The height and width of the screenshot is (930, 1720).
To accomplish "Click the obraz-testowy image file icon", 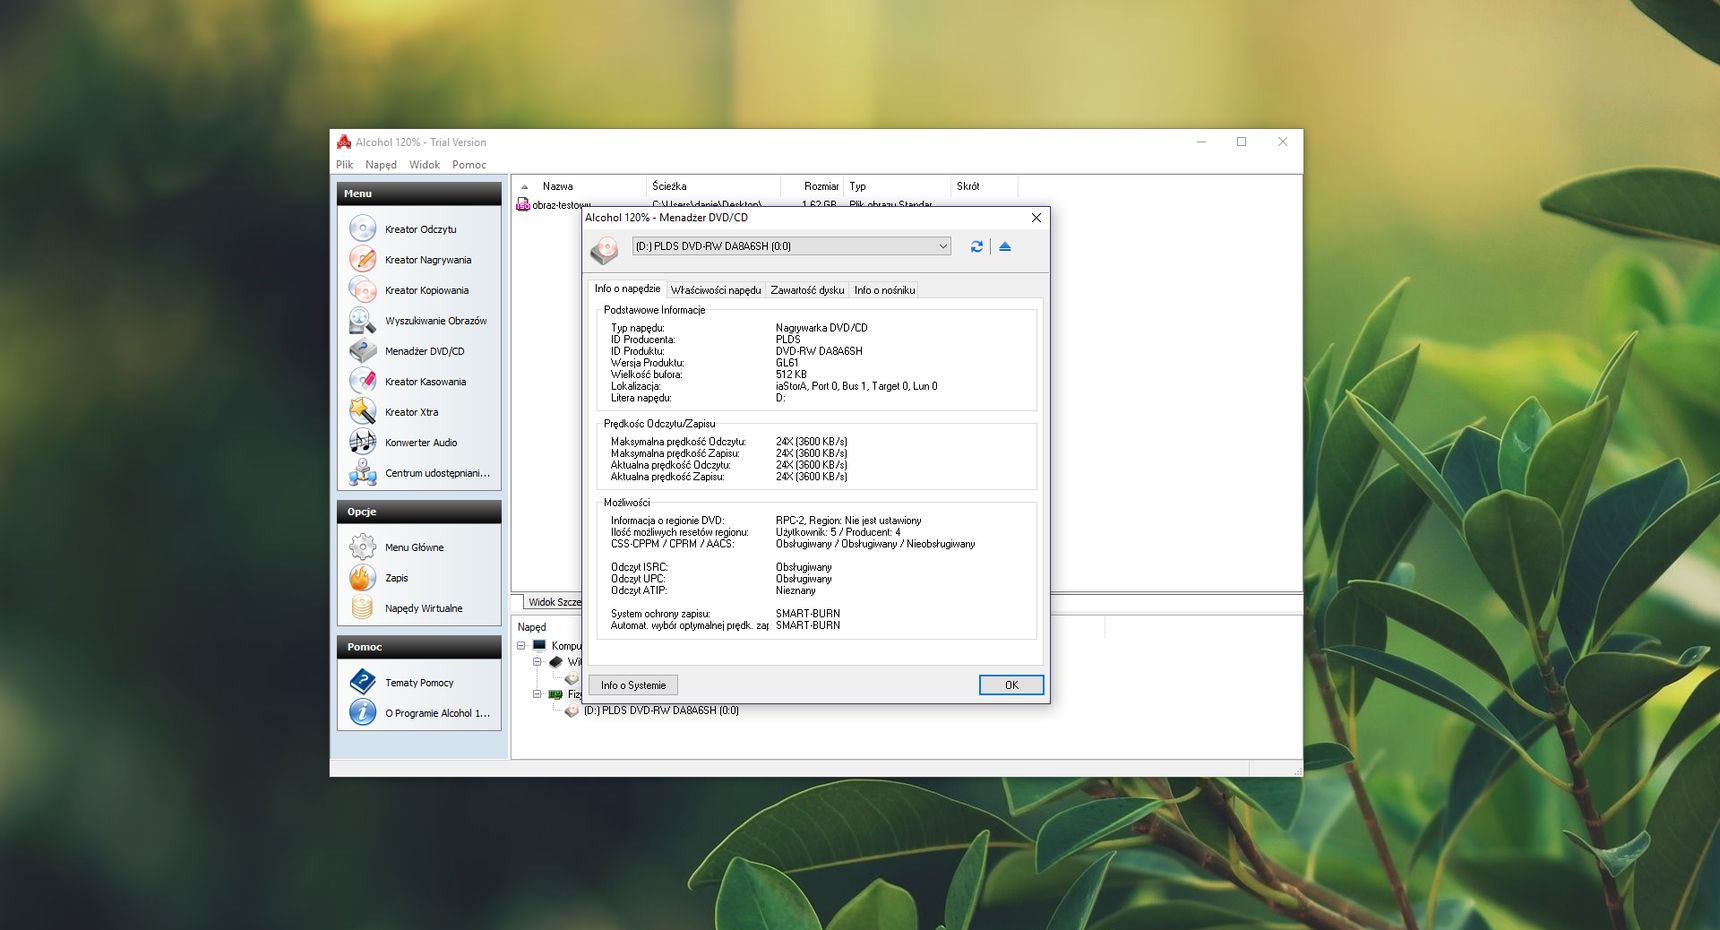I will click(x=522, y=205).
